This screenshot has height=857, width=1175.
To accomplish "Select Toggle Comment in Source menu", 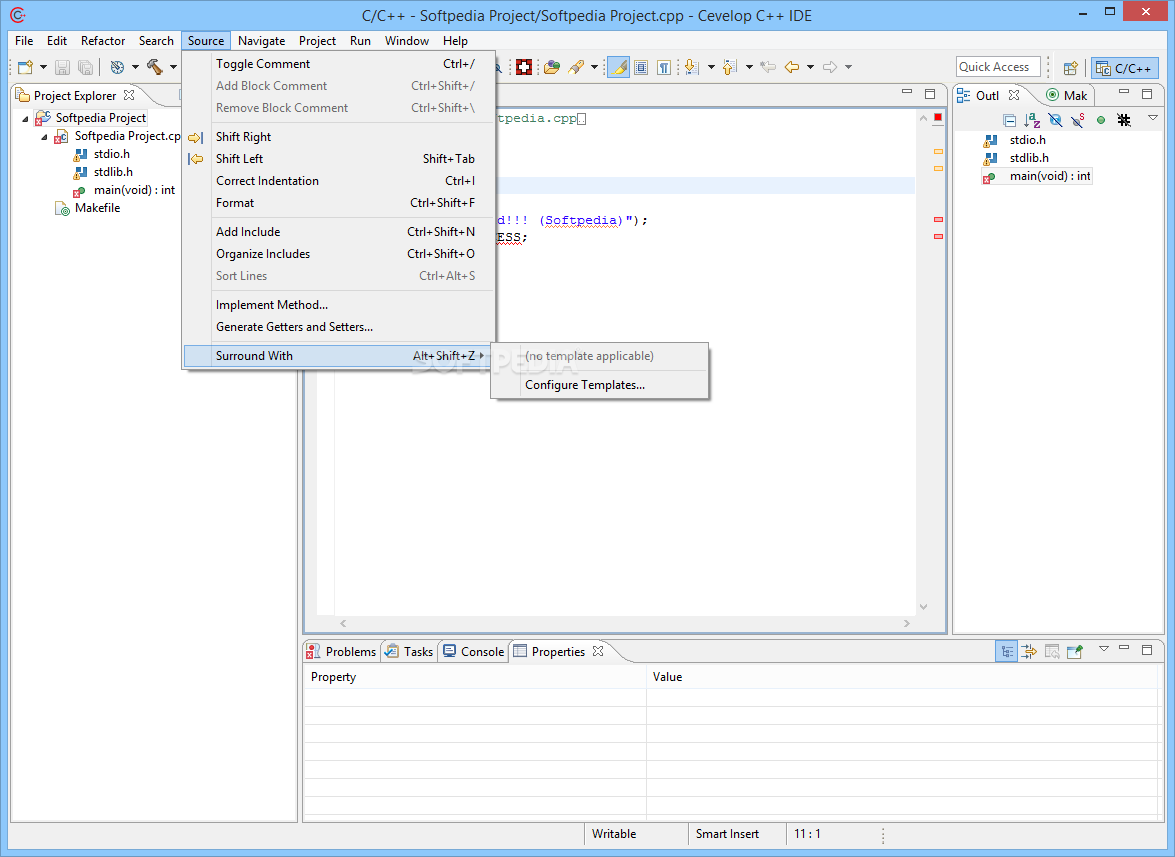I will pos(339,64).
